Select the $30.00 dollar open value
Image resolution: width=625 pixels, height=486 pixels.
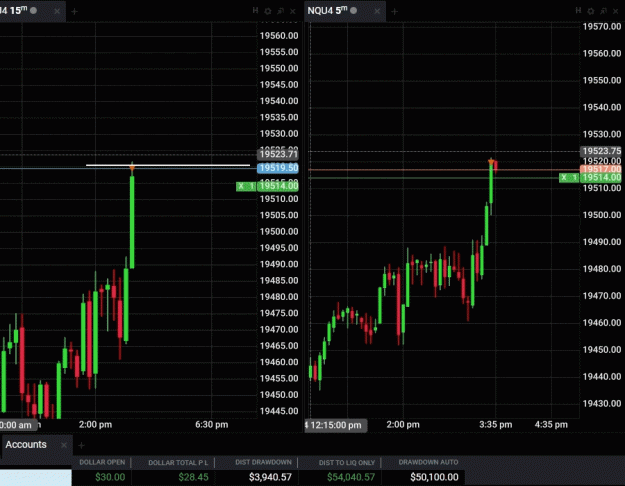(110, 477)
